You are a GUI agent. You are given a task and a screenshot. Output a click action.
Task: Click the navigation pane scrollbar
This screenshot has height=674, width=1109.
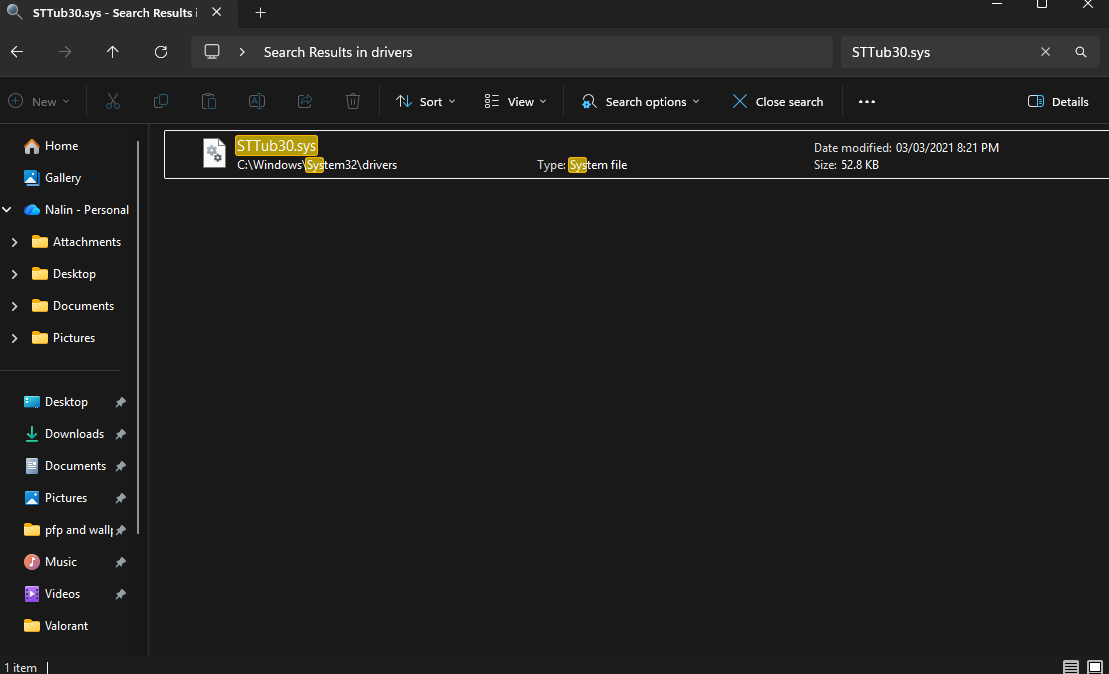[138, 338]
